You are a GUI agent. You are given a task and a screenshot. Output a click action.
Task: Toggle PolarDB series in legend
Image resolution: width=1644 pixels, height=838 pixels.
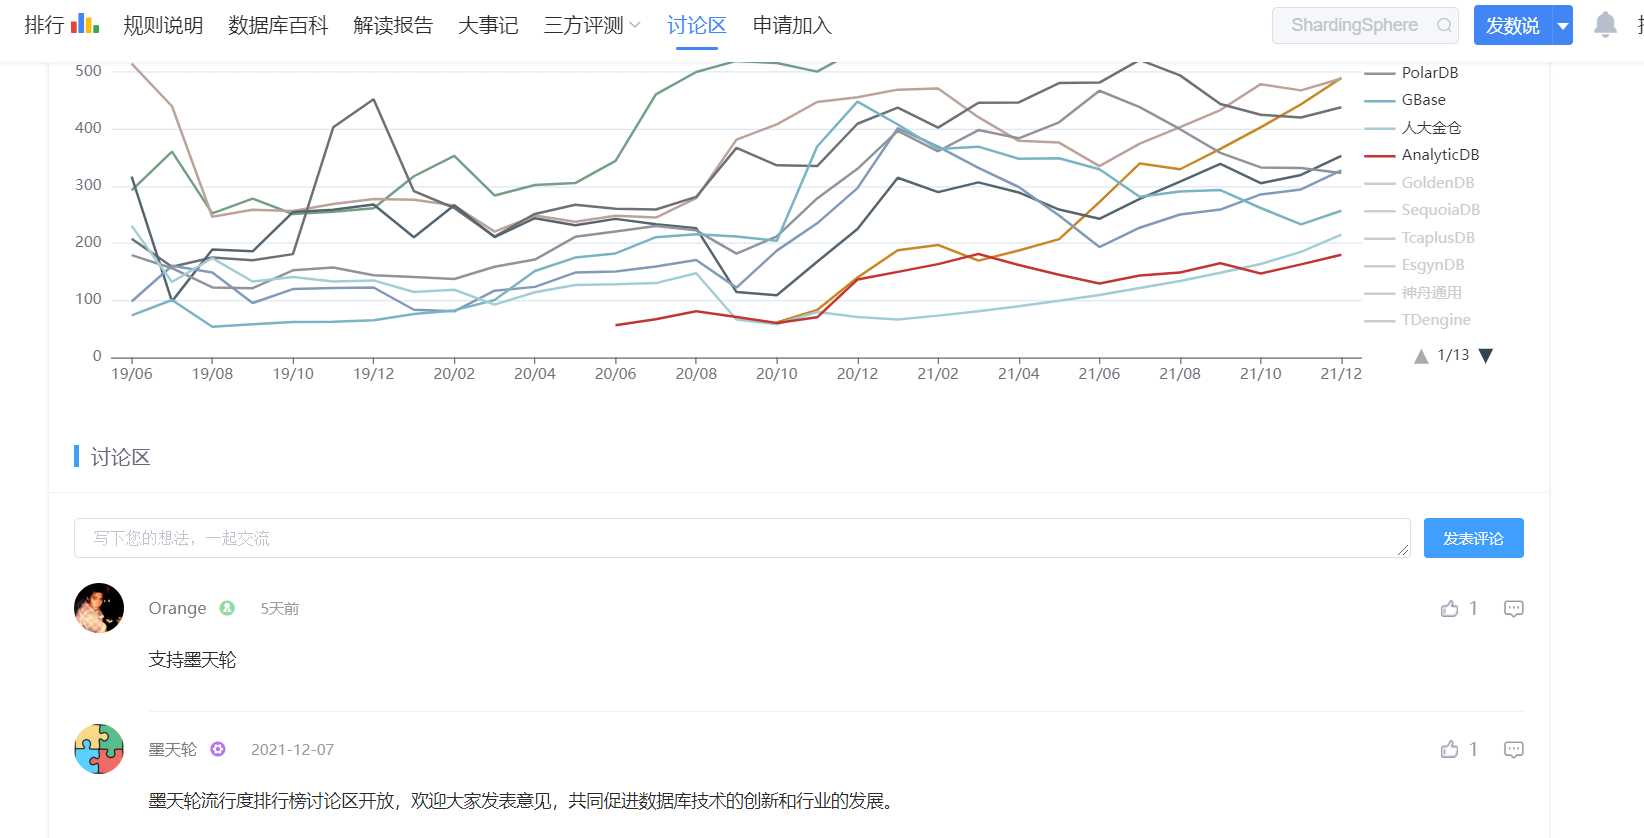click(x=1412, y=73)
